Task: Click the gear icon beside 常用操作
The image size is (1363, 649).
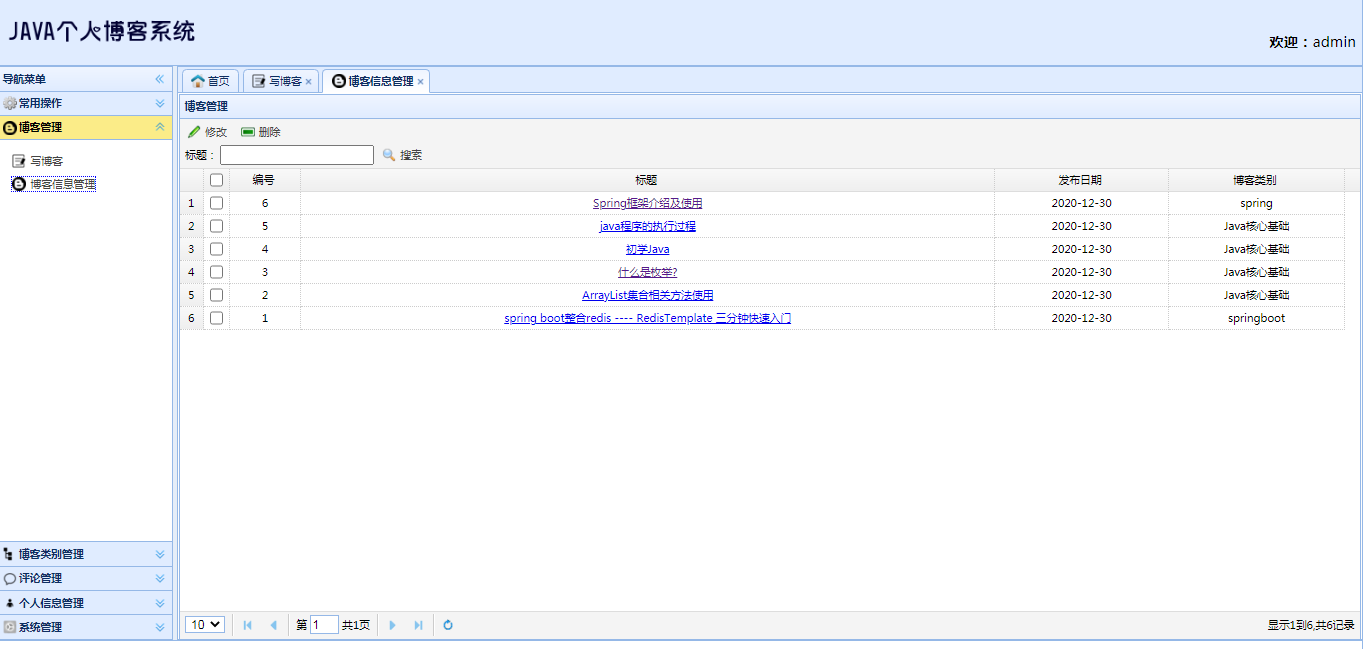Action: [9, 103]
